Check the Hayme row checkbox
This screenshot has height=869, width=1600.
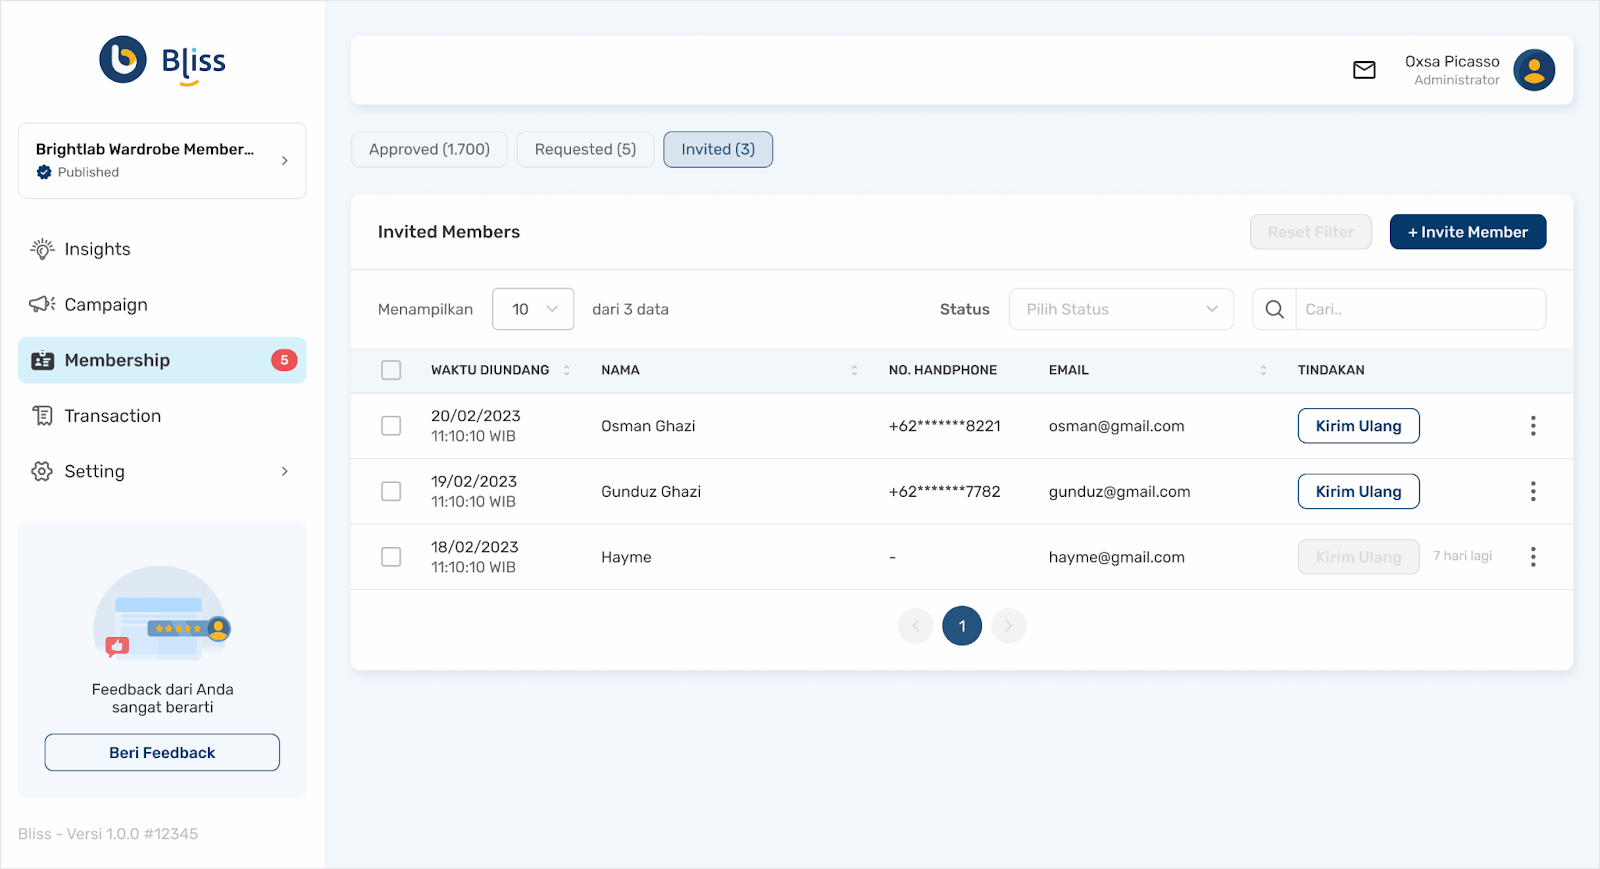point(391,557)
